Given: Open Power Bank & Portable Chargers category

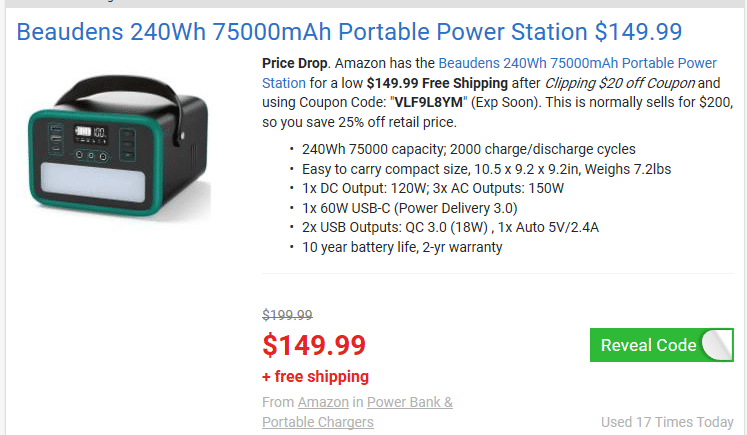Looking at the screenshot, I should (x=409, y=402).
